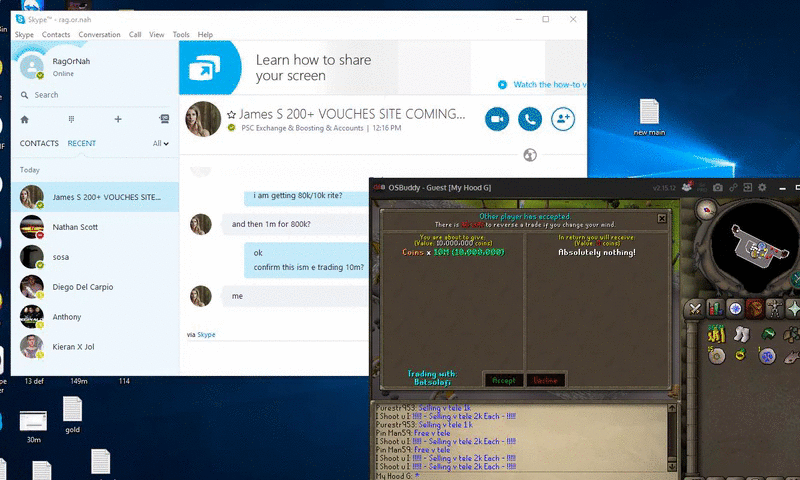Open the Skype menu

(24, 35)
